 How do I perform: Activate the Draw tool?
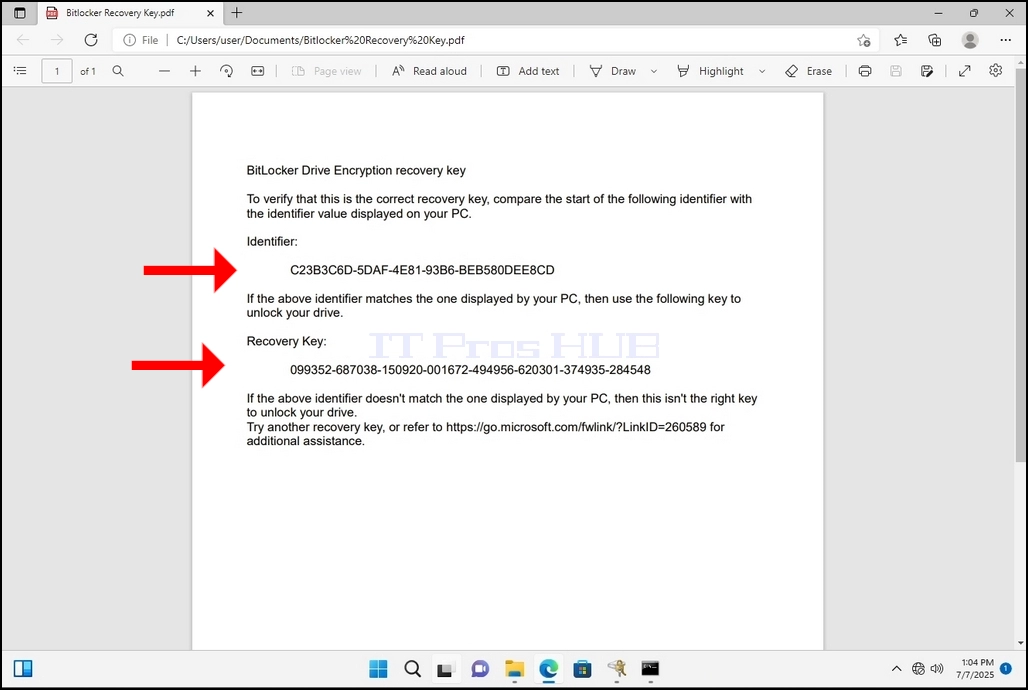click(613, 71)
